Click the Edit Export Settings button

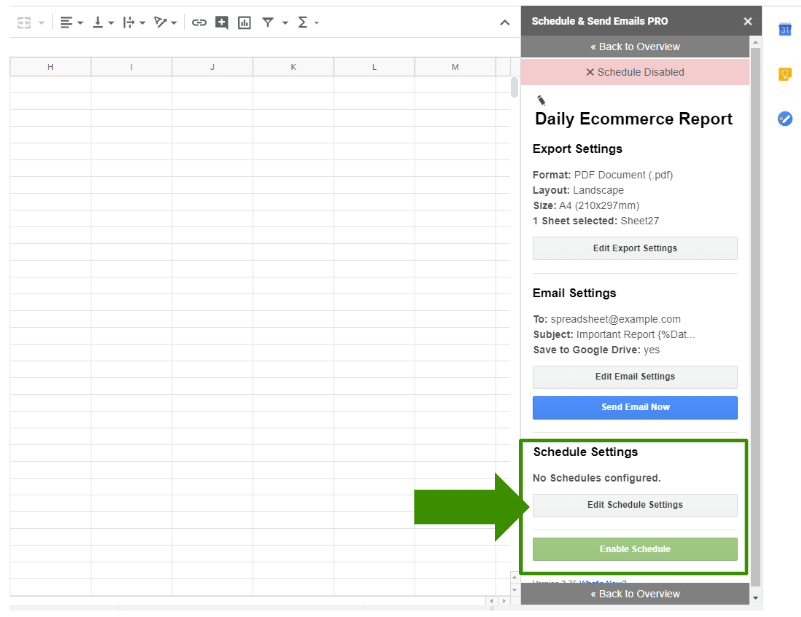635,248
